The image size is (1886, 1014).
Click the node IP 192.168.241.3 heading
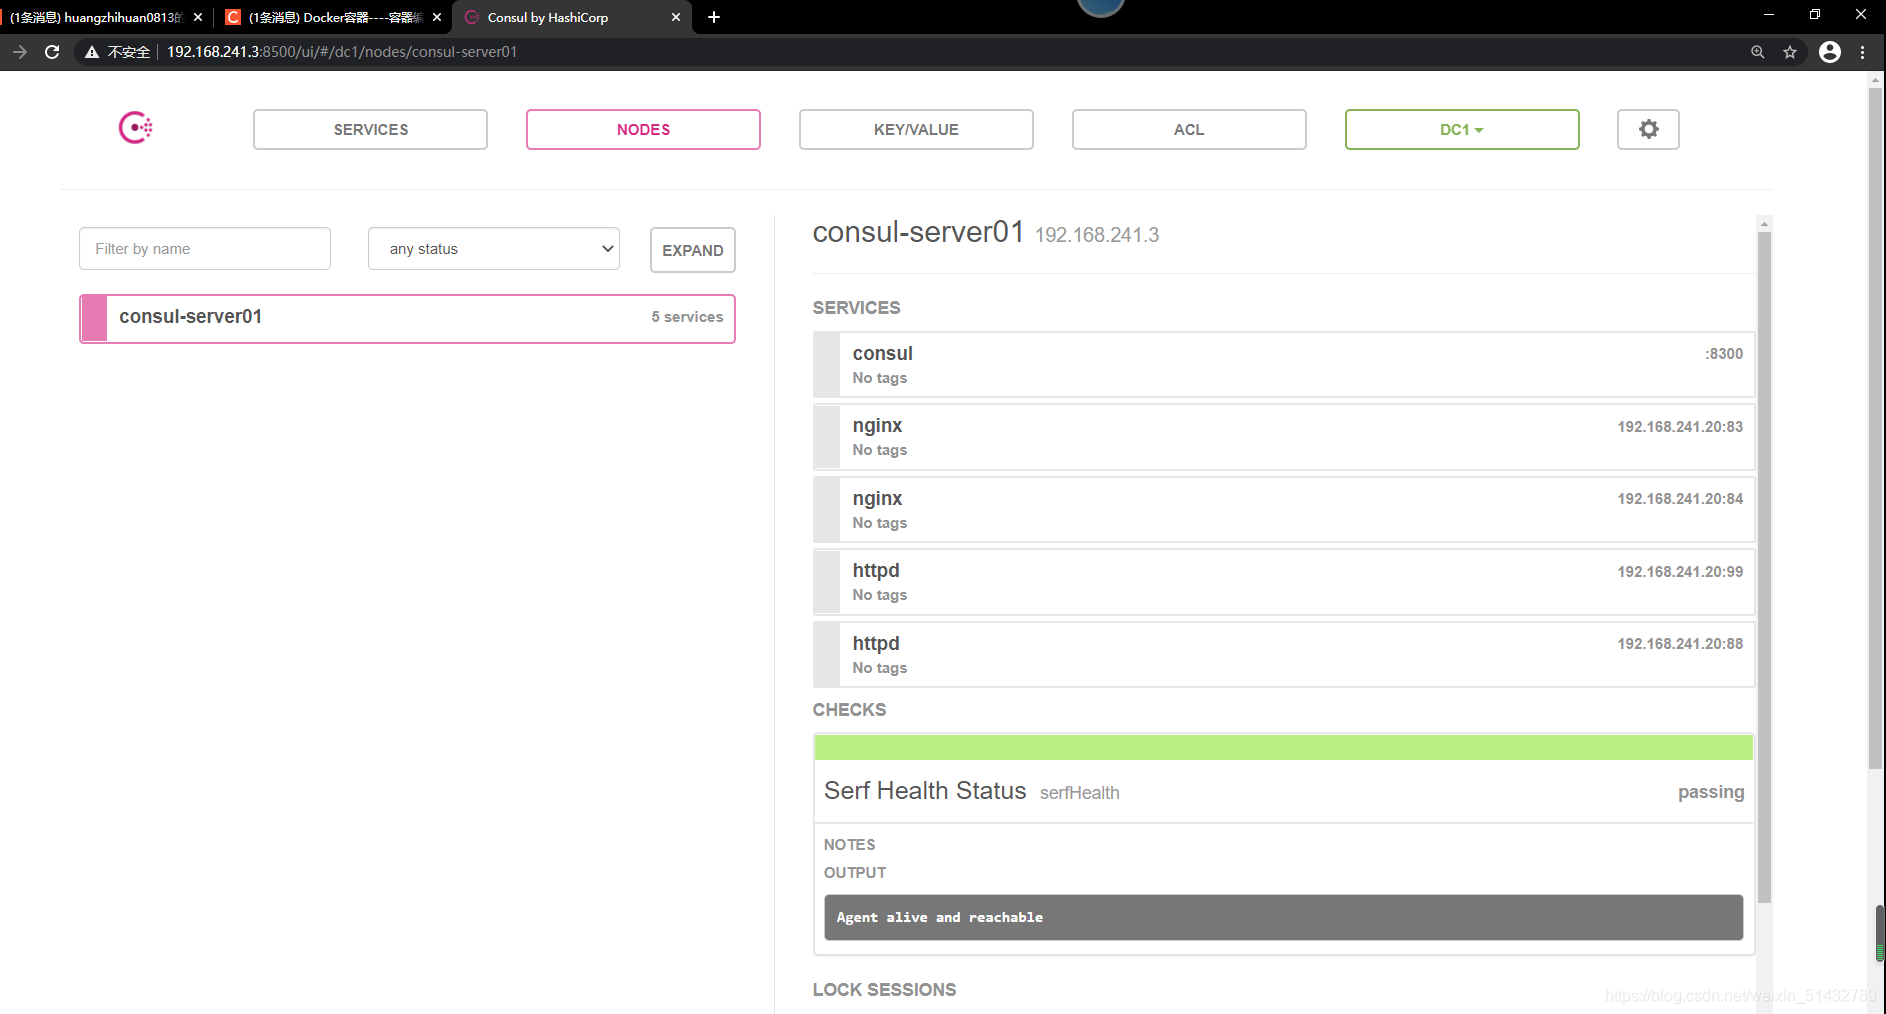point(1097,235)
